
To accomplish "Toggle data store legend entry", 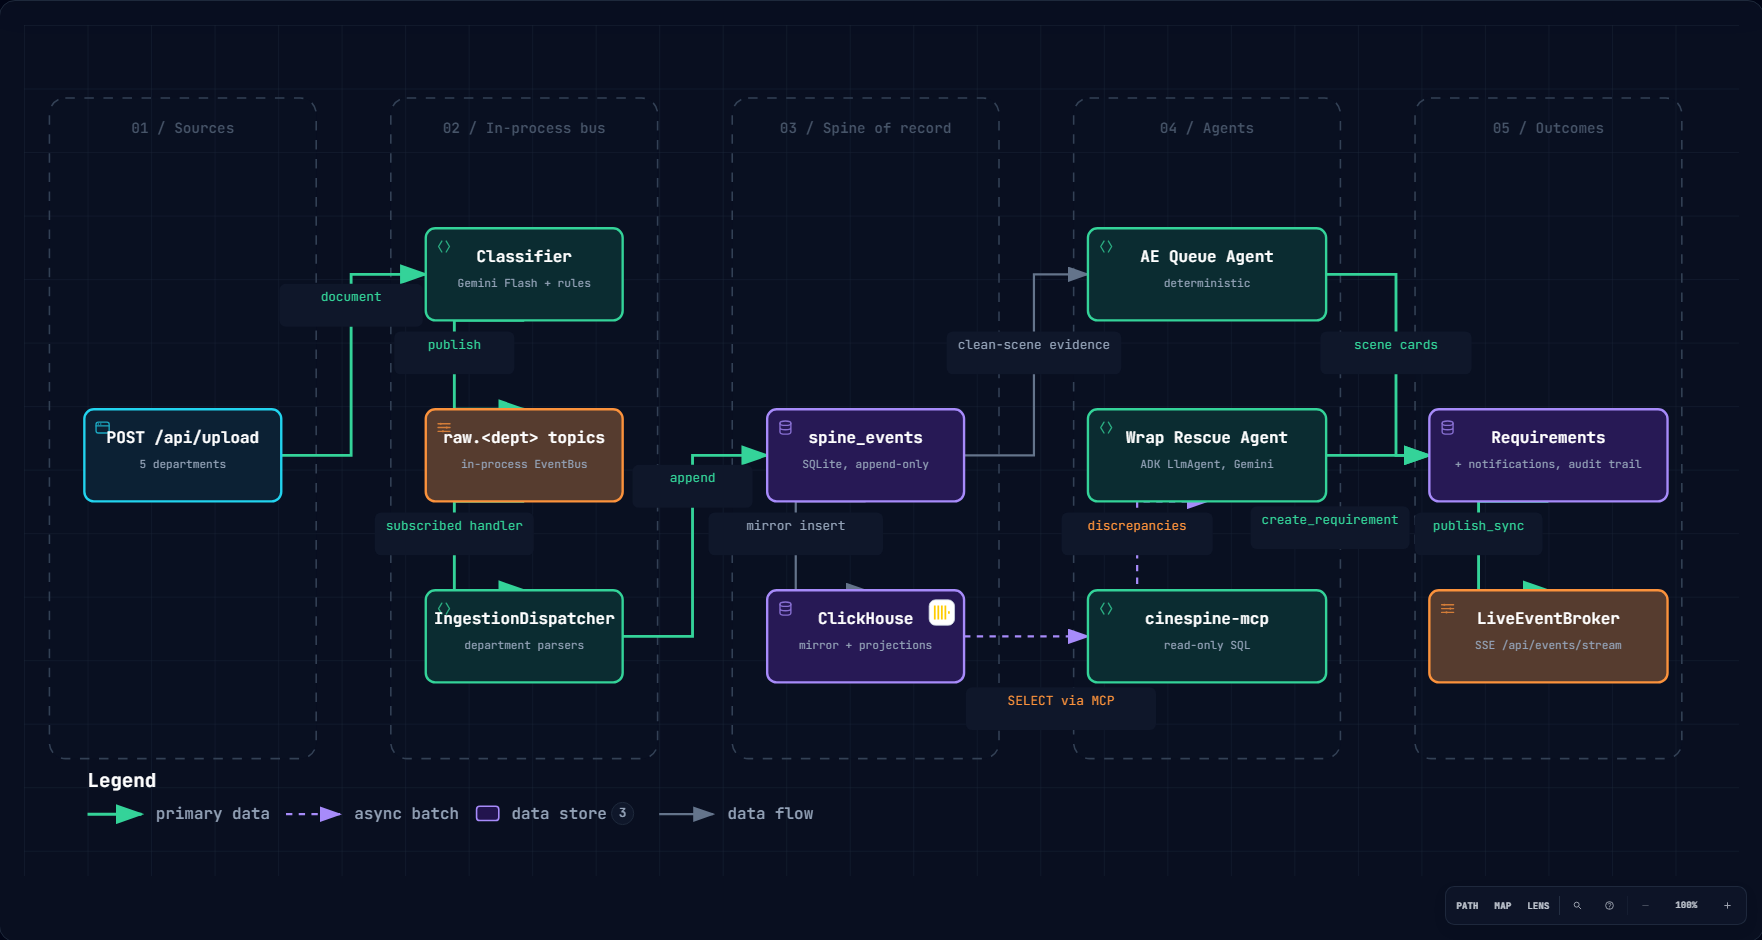I will [554, 814].
